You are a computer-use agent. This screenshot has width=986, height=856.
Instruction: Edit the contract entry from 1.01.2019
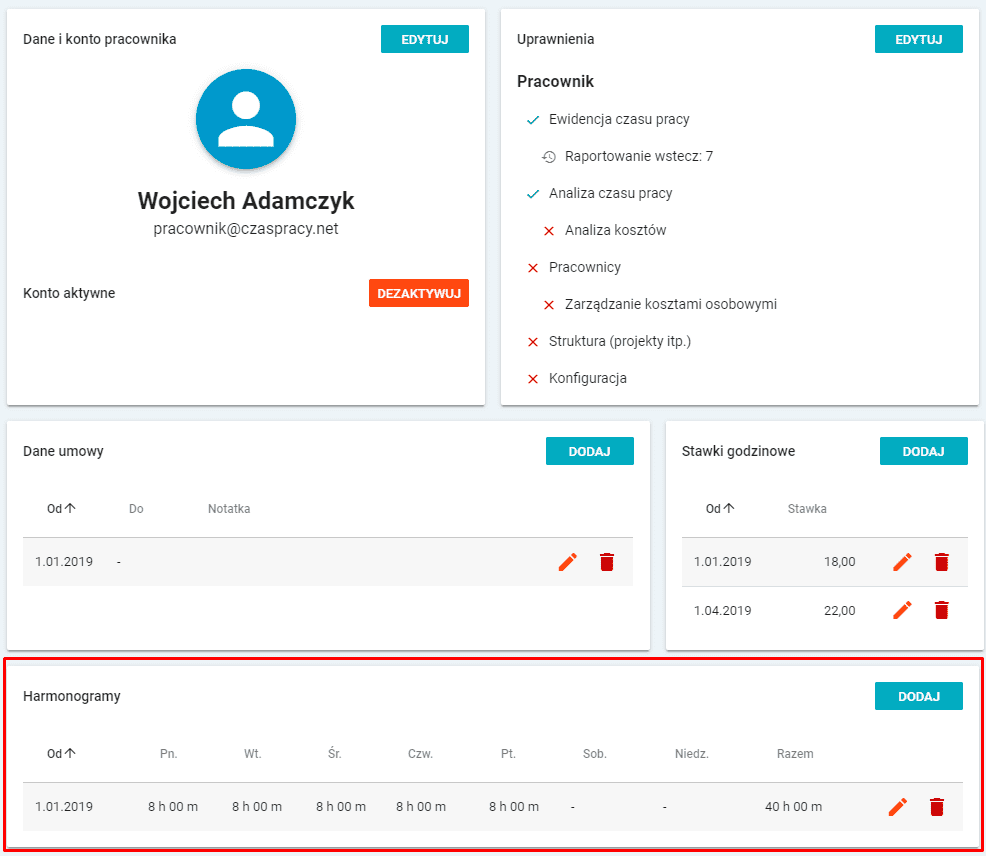click(567, 562)
